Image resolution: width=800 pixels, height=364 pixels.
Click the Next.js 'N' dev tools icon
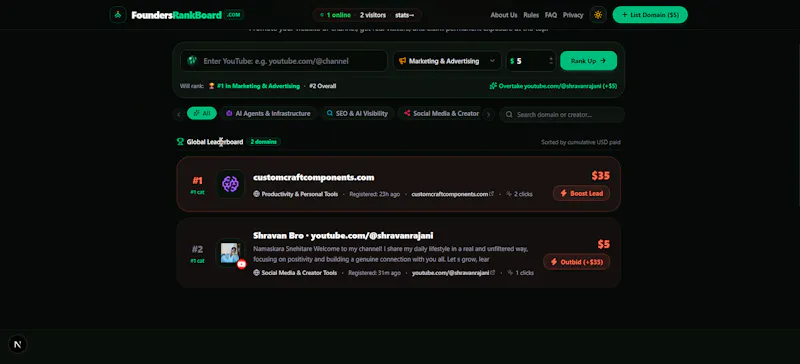pos(18,345)
